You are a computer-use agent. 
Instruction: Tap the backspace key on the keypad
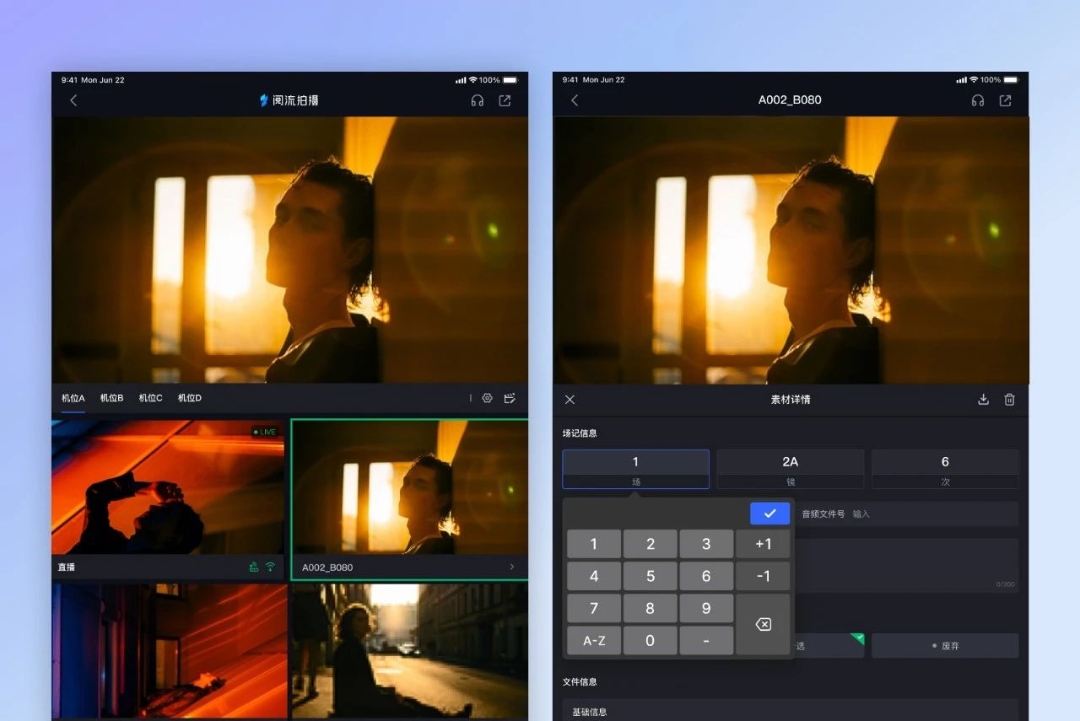coord(763,624)
